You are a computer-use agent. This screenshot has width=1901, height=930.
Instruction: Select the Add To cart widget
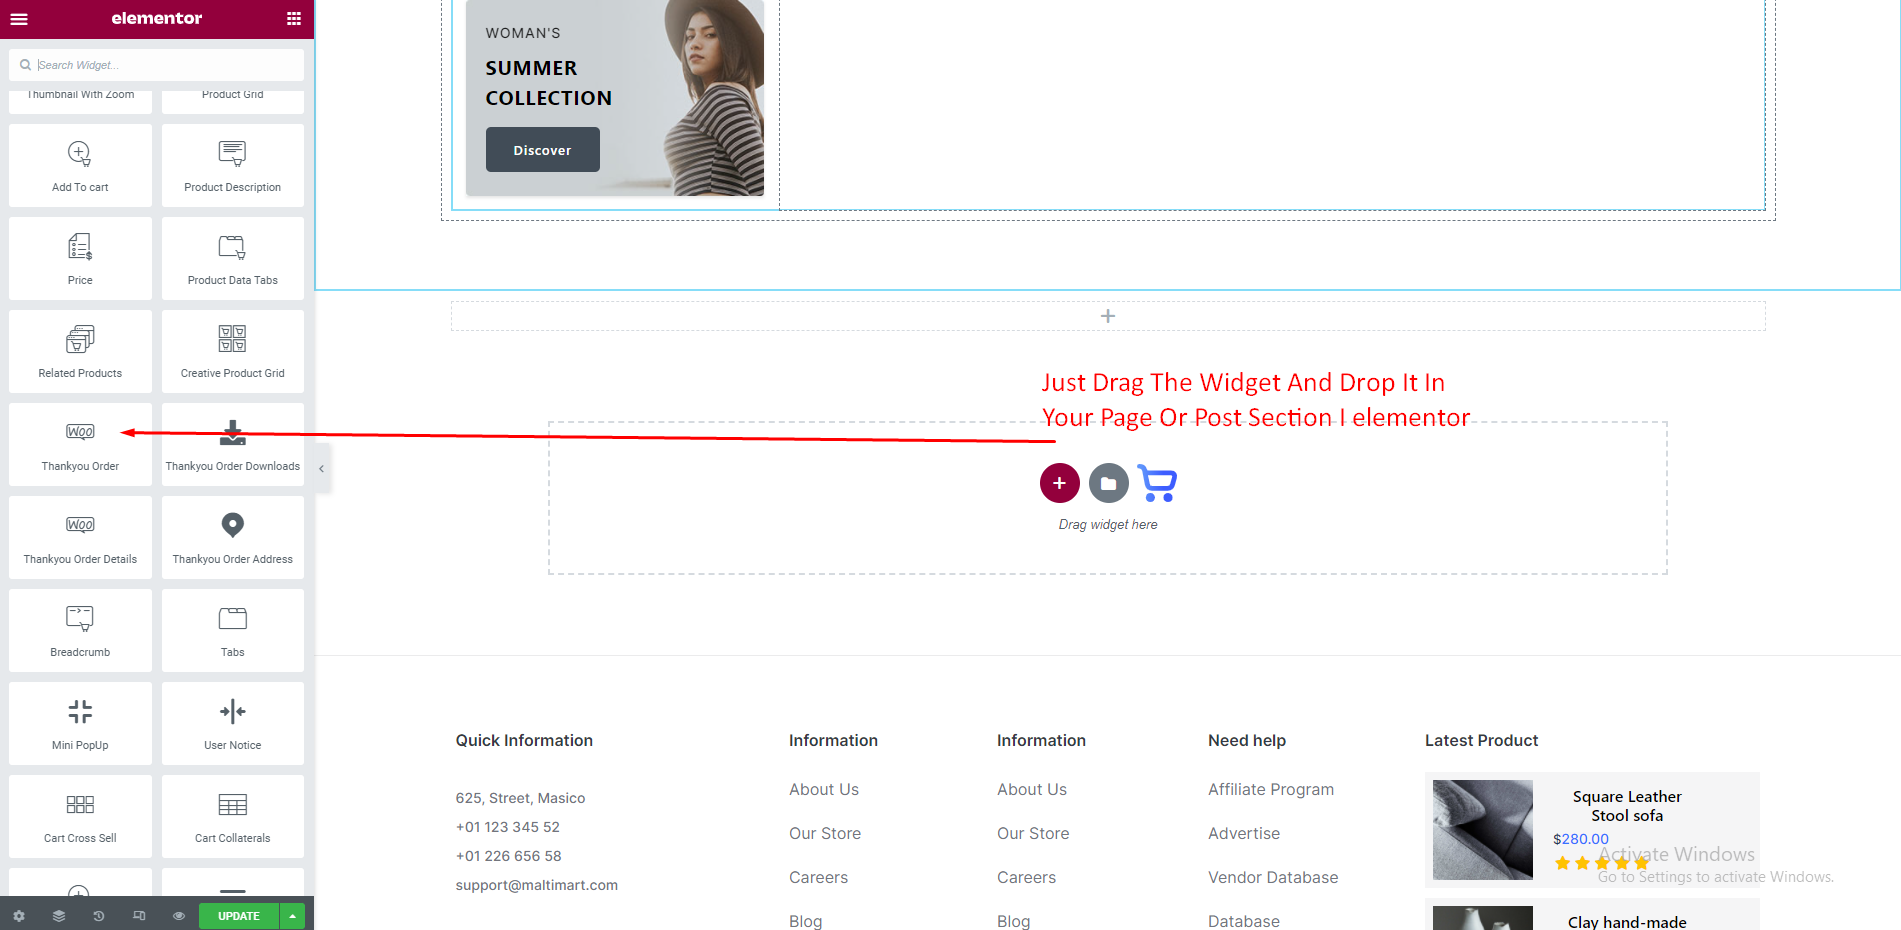tap(80, 166)
